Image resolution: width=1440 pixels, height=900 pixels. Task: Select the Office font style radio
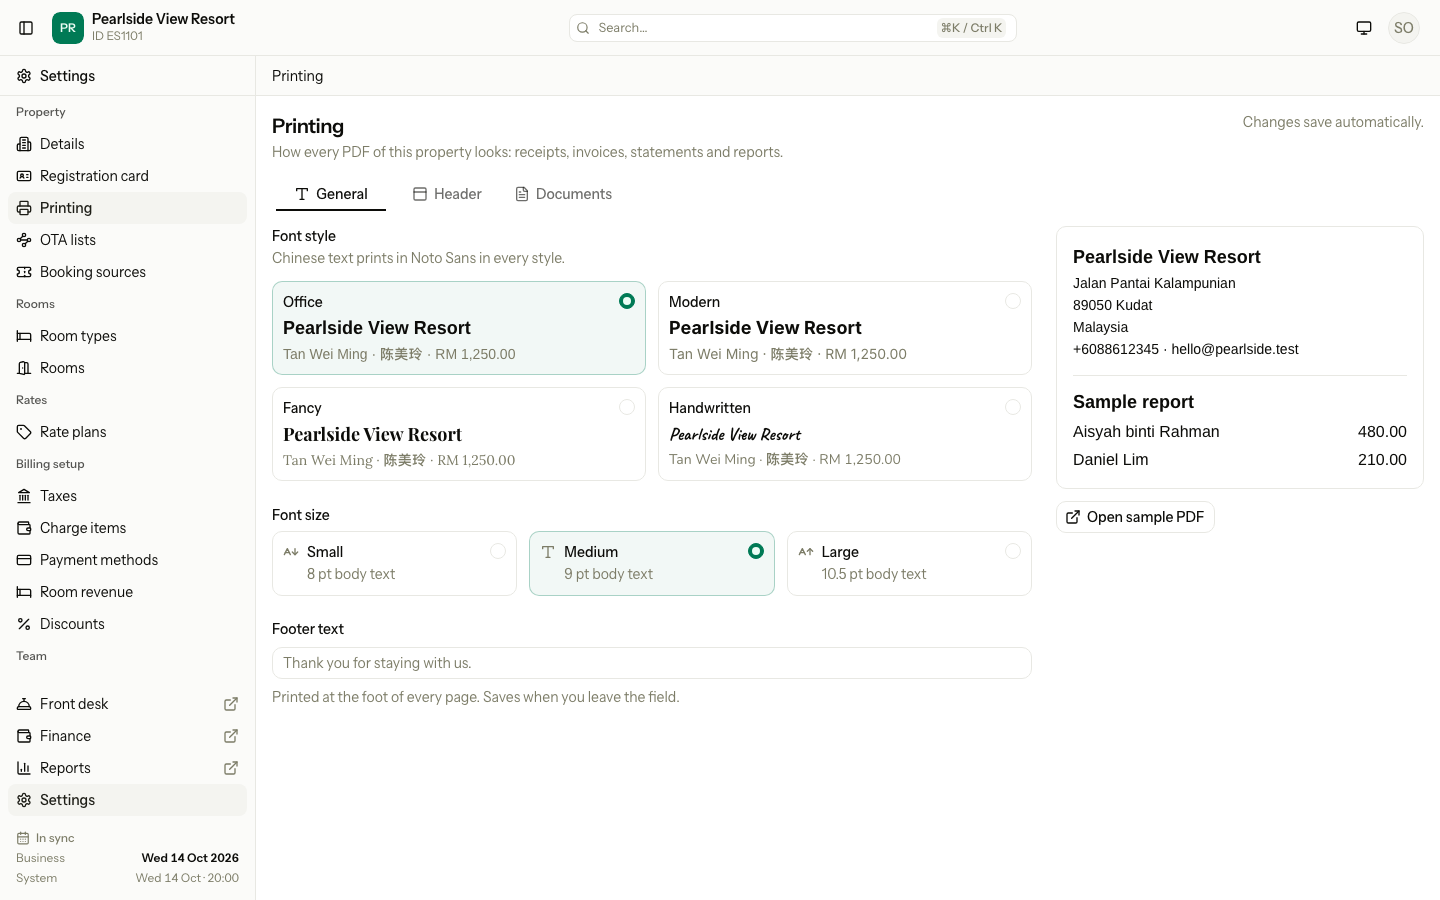point(627,301)
